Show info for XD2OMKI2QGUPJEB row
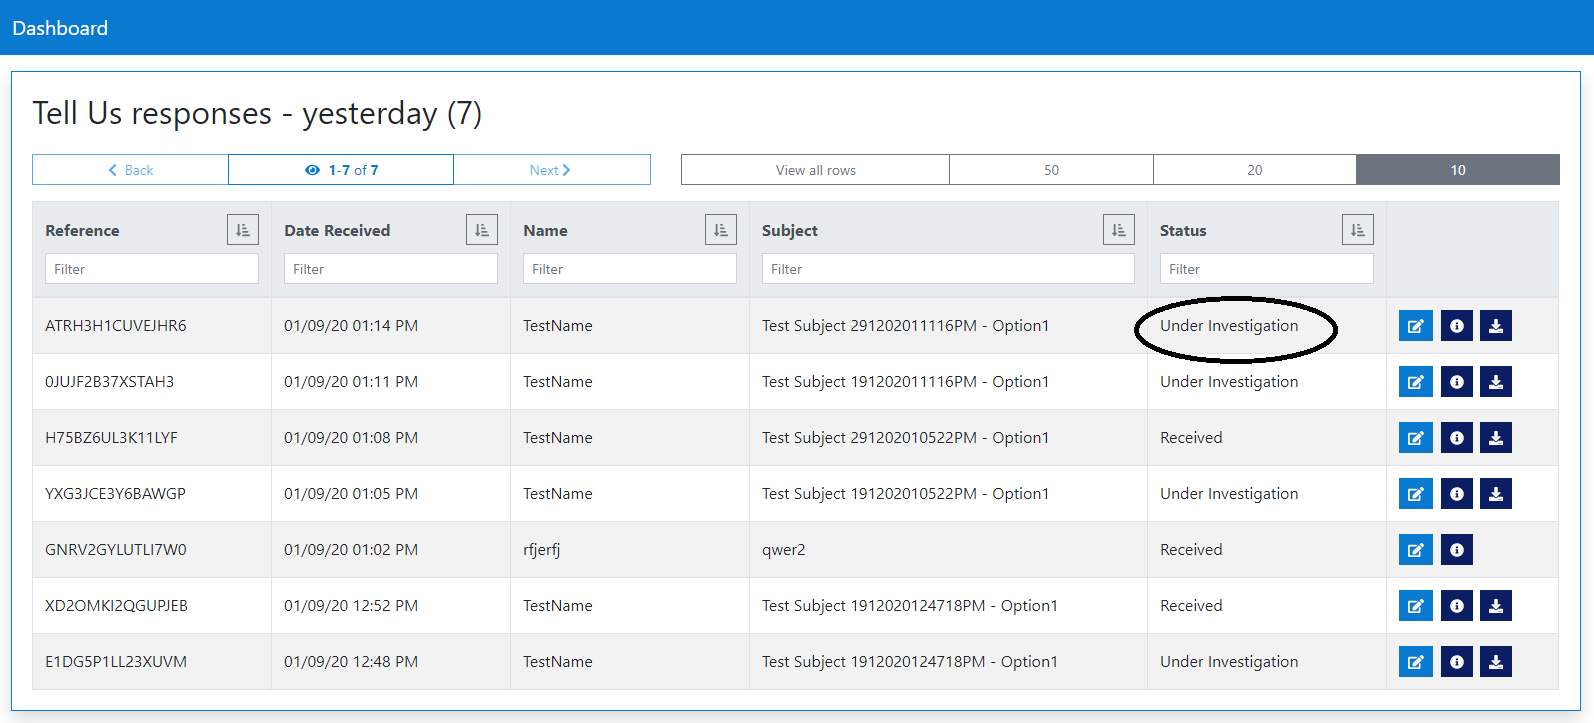The width and height of the screenshot is (1594, 723). 1456,606
